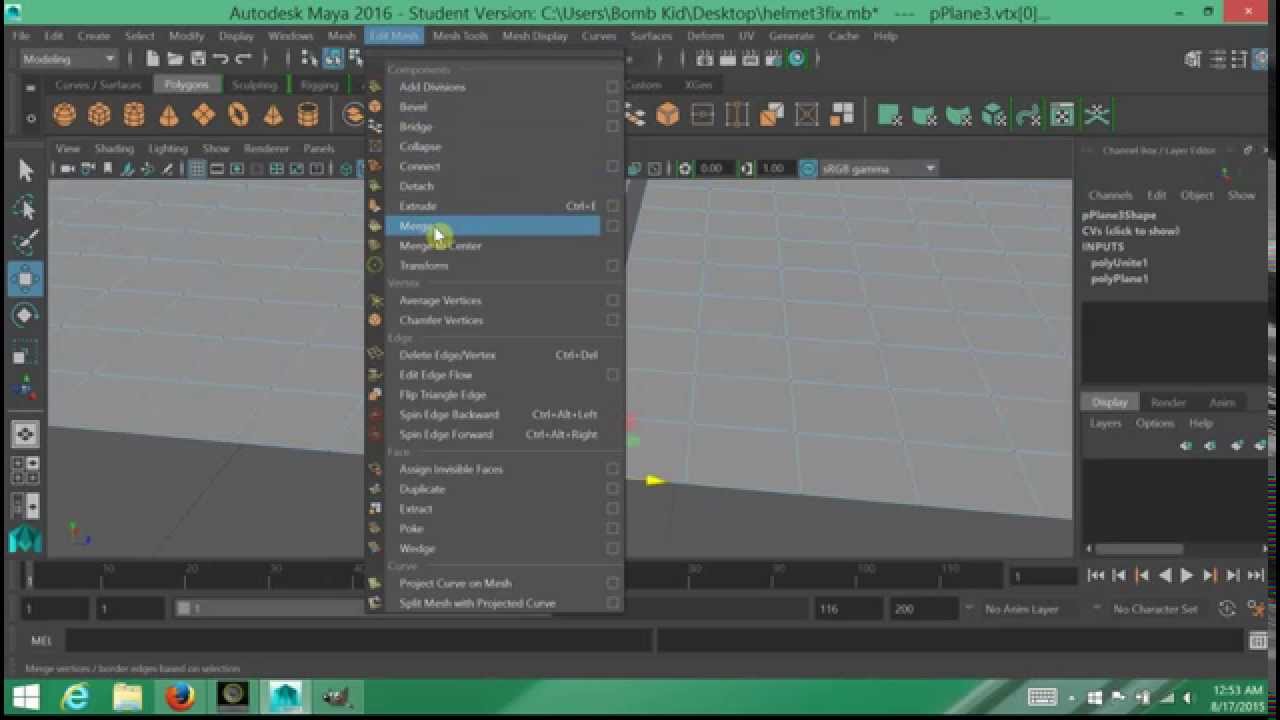Activate the Paint selection tool

[26, 243]
